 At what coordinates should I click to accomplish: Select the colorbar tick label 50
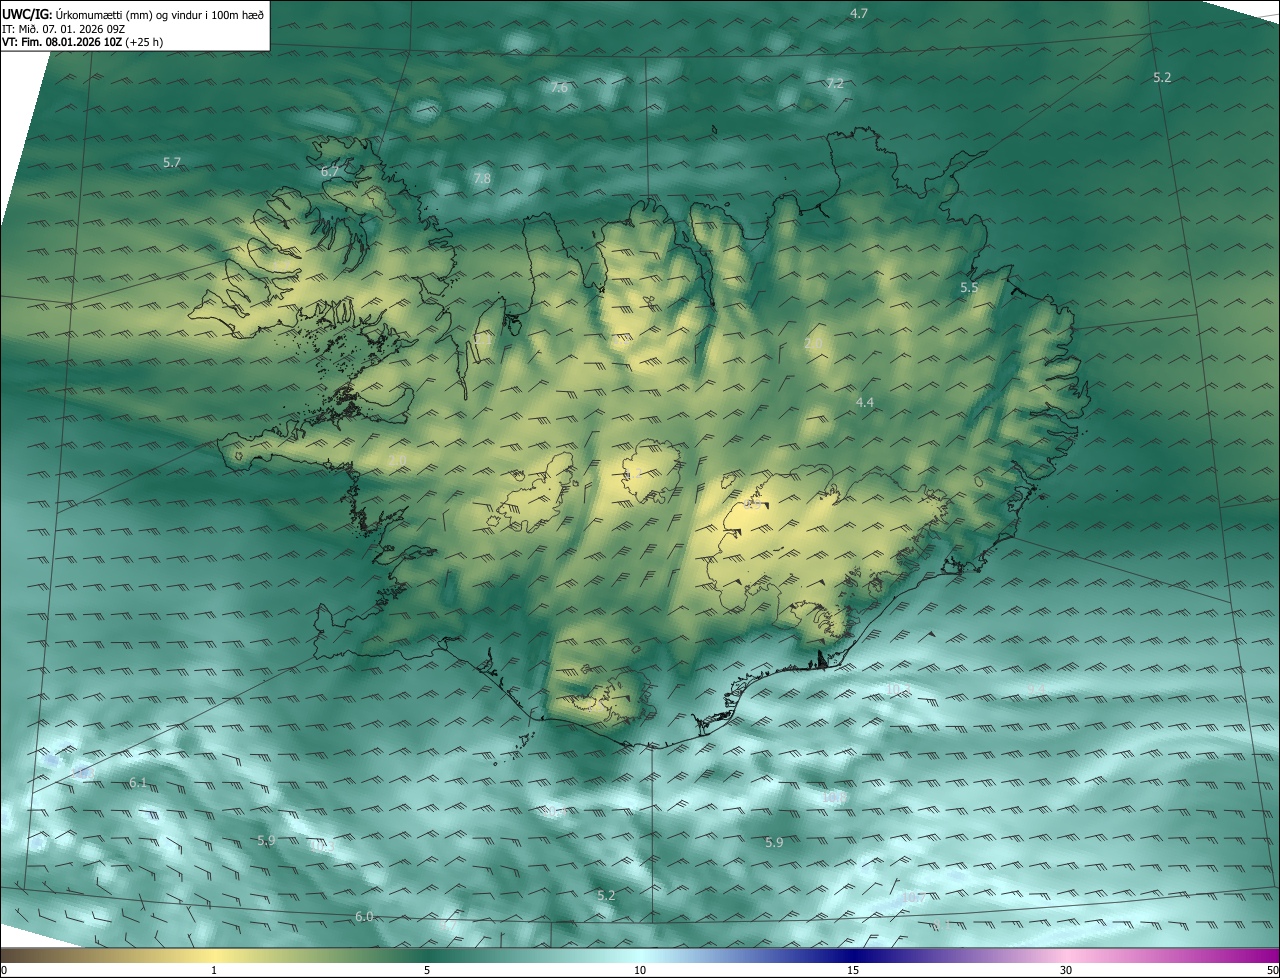coord(1272,970)
